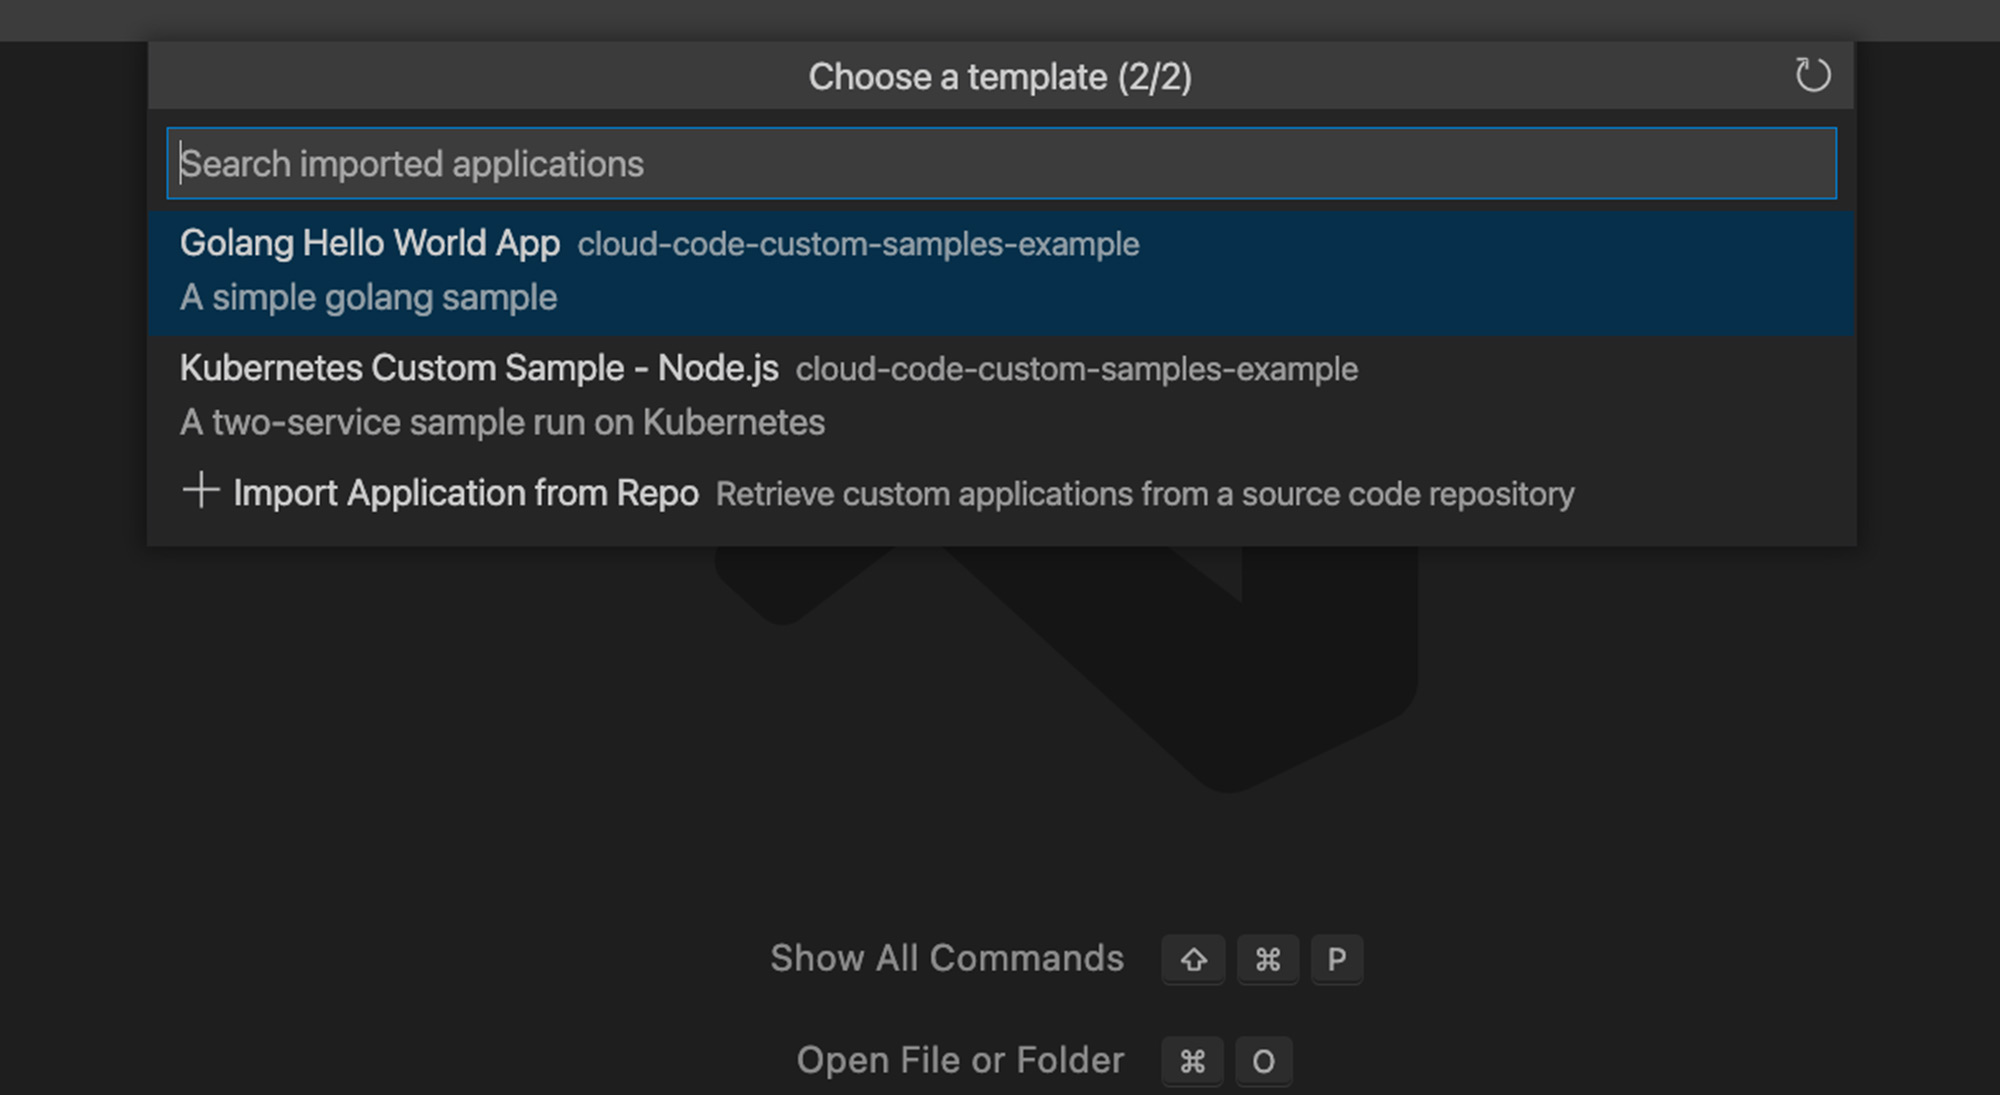Focus the Search imported applications field
Screen dimensions: 2000x1095
[1001, 163]
